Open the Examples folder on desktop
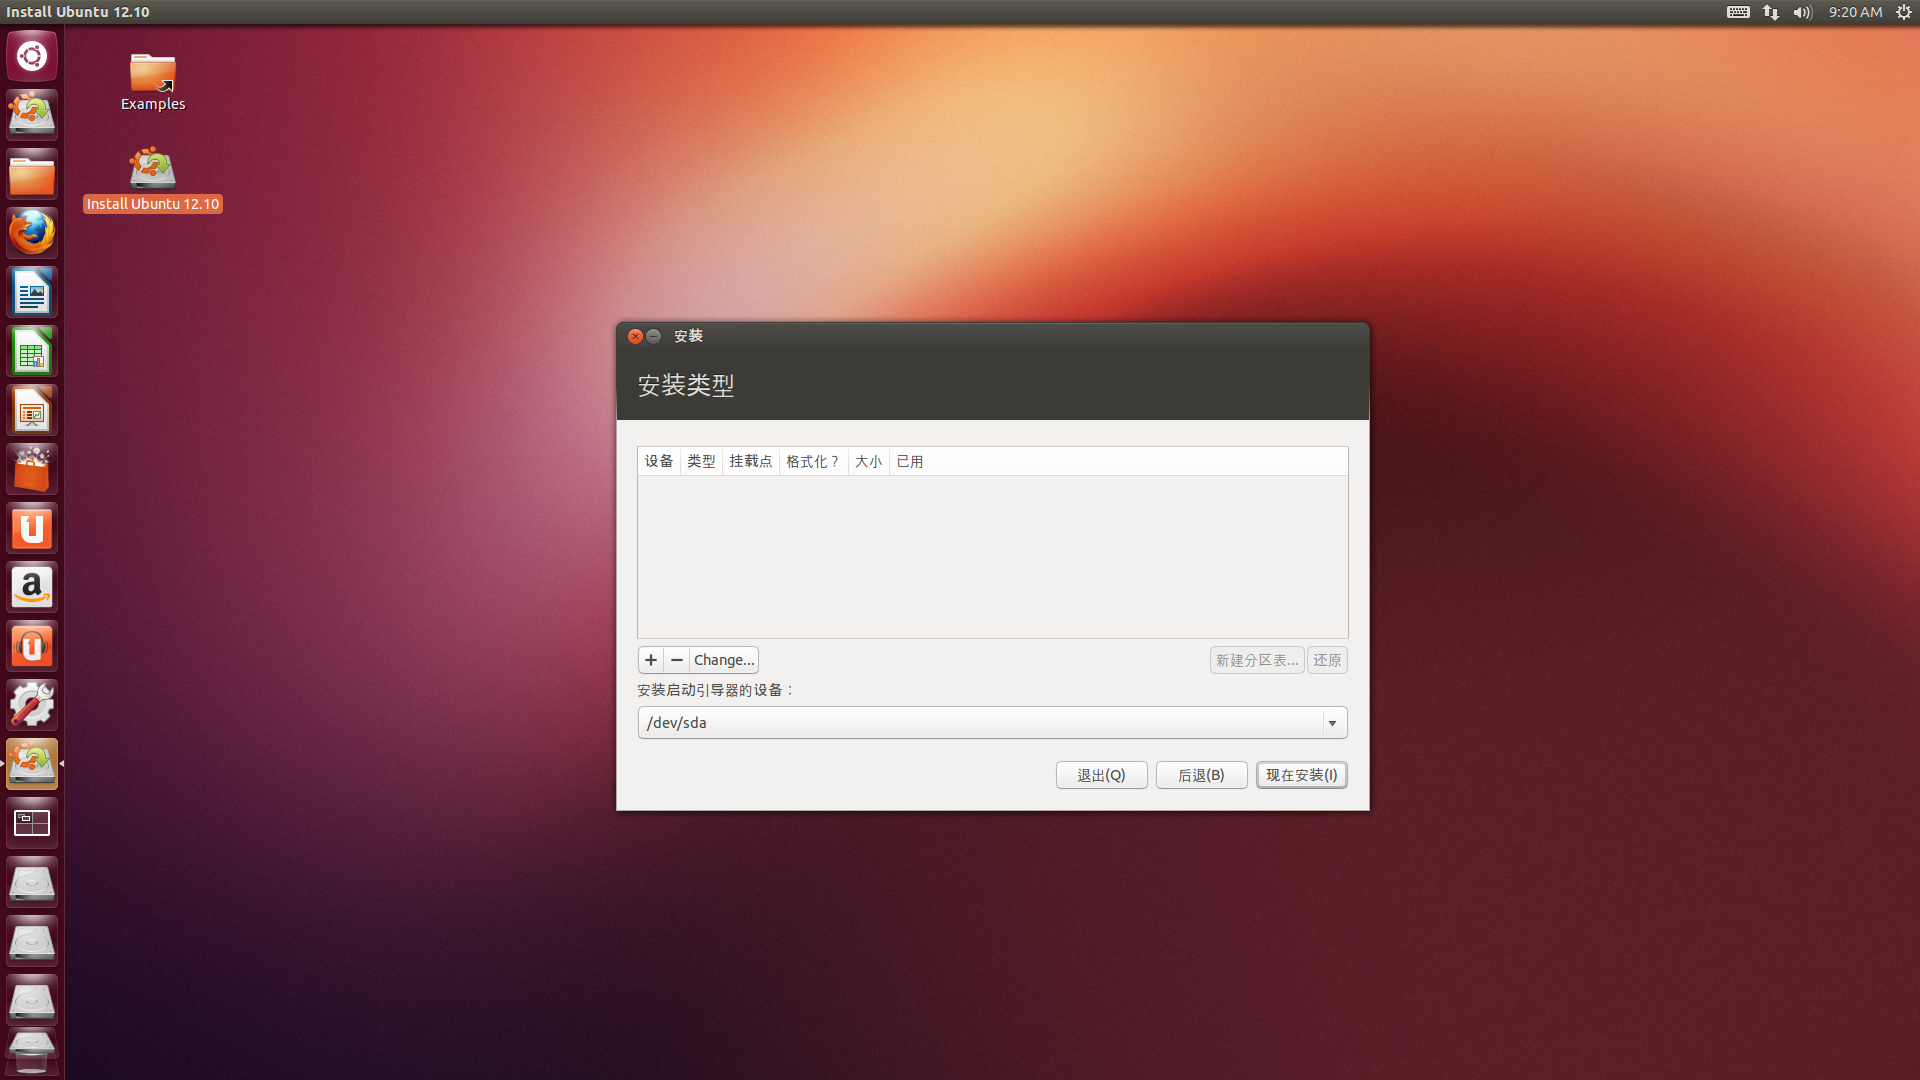The height and width of the screenshot is (1080, 1920). point(153,82)
